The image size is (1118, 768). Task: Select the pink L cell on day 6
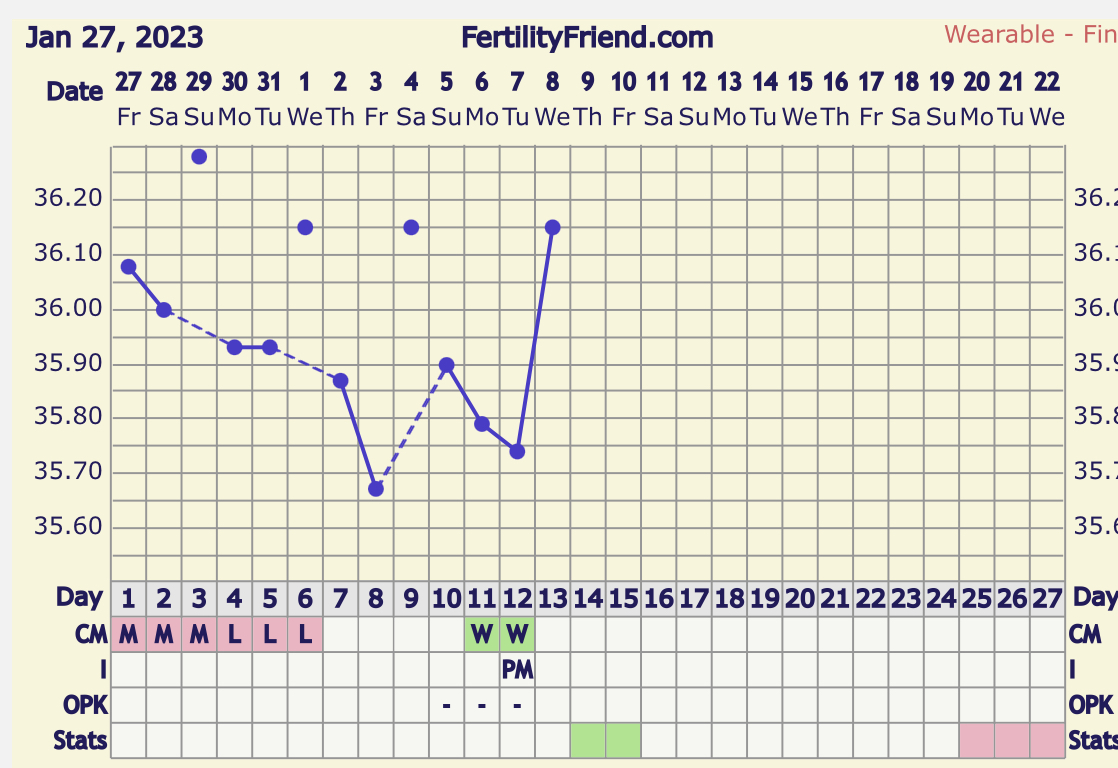click(x=305, y=634)
